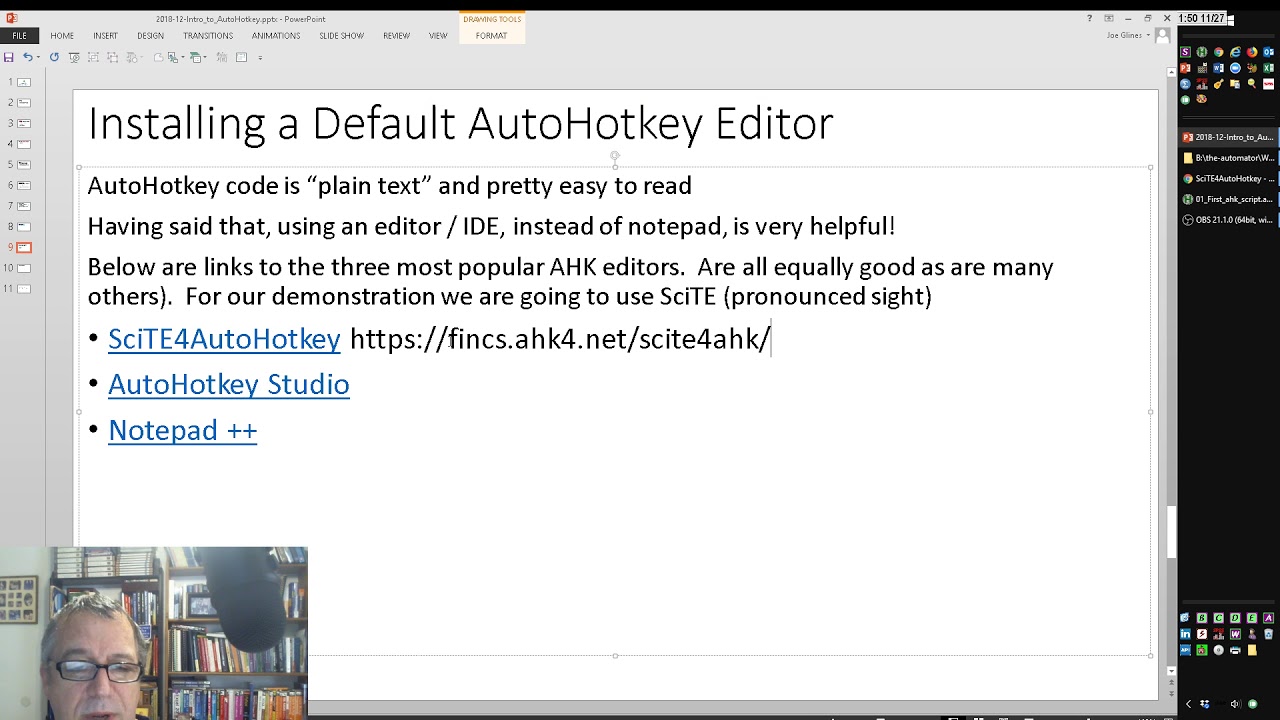Click the line 'AutoHotkey code is plain text'
Image resolution: width=1280 pixels, height=720 pixels.
tap(390, 186)
